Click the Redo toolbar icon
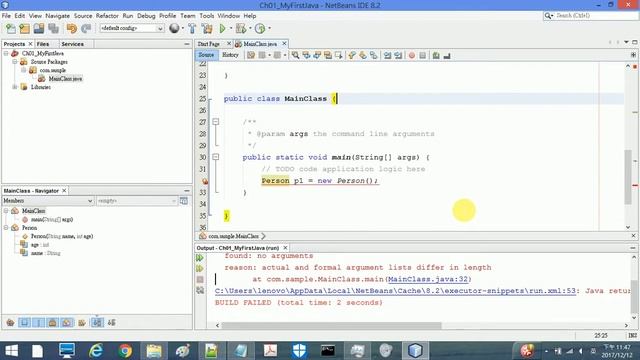This screenshot has height=360, width=640. click(x=86, y=29)
